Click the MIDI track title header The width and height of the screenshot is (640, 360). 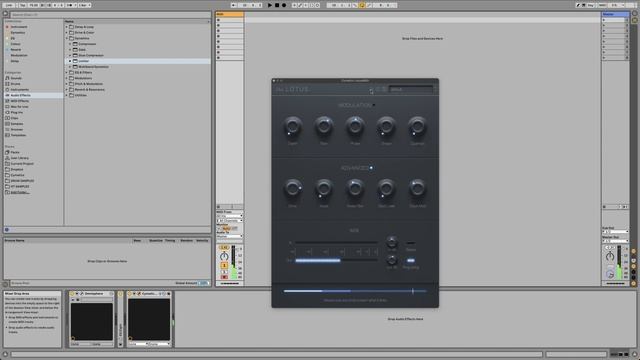[229, 14]
